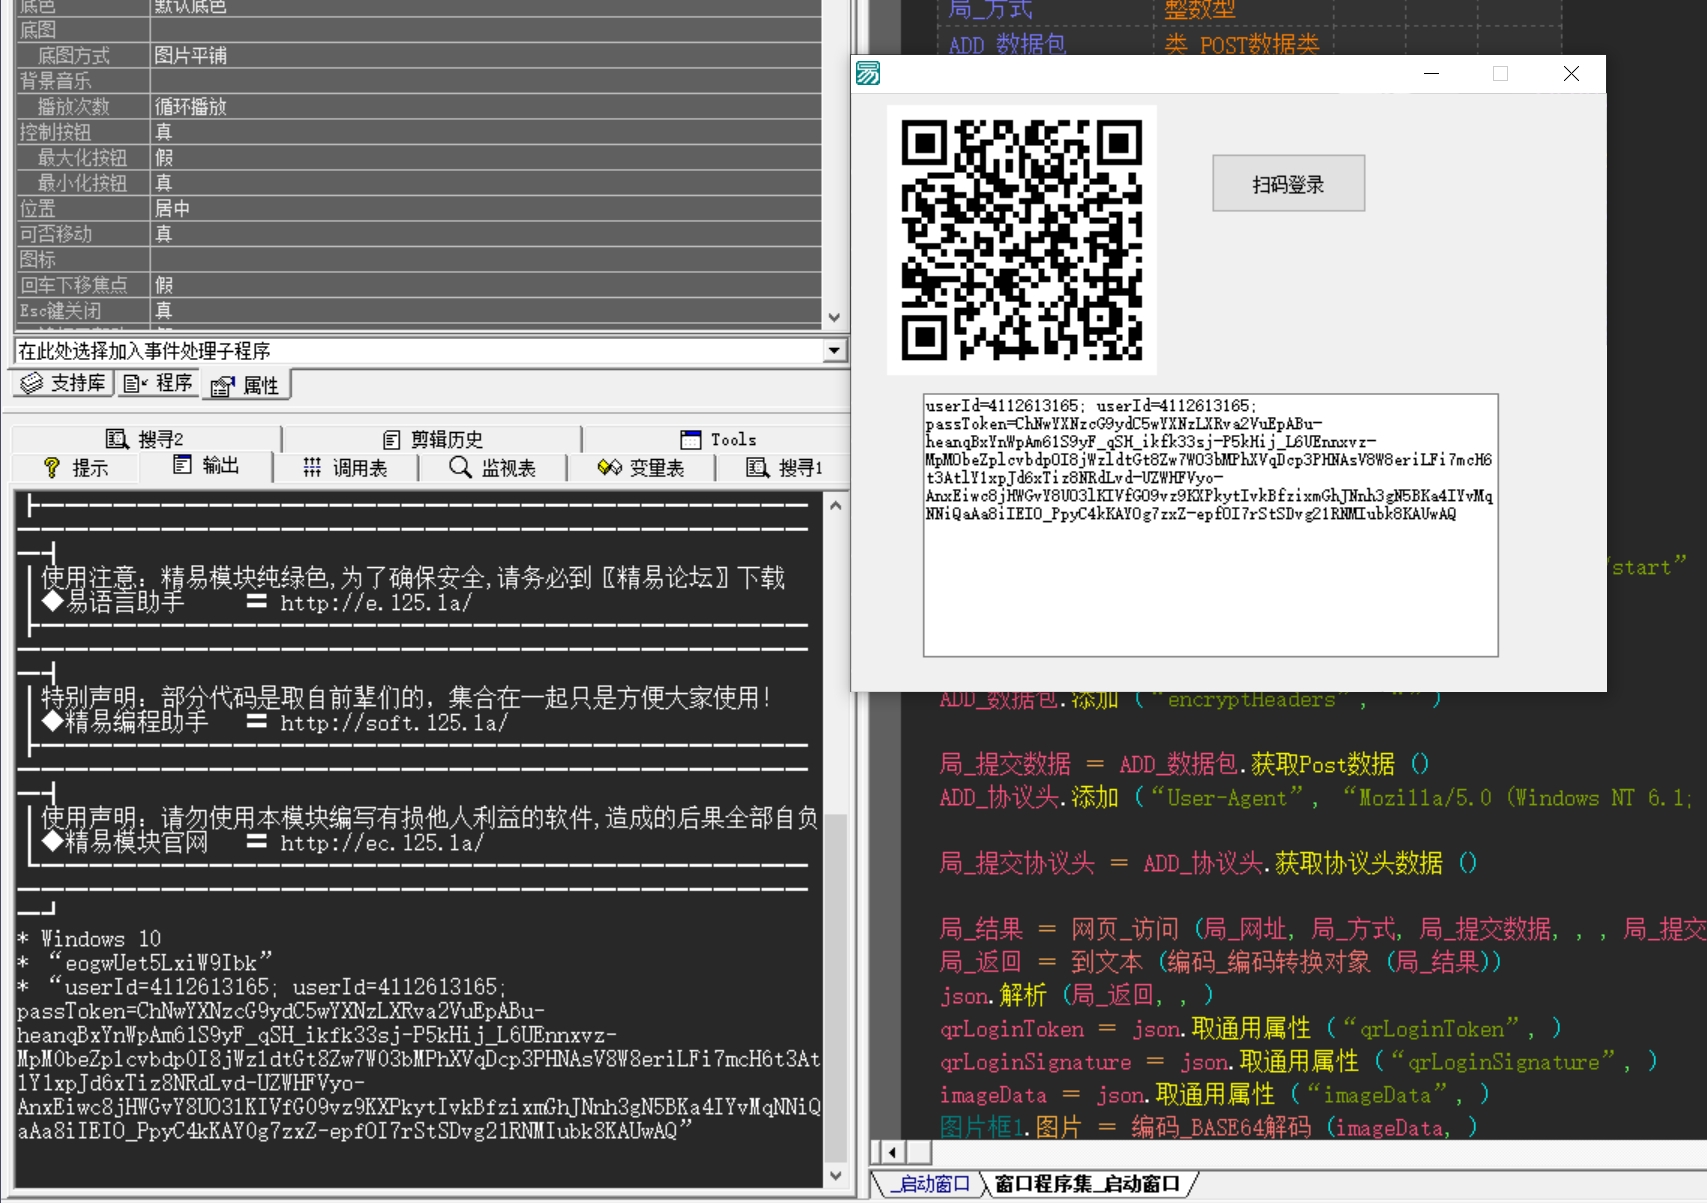Screen dimensions: 1707x1203
Task: Select the 底图方式 property row
Action: coord(418,55)
